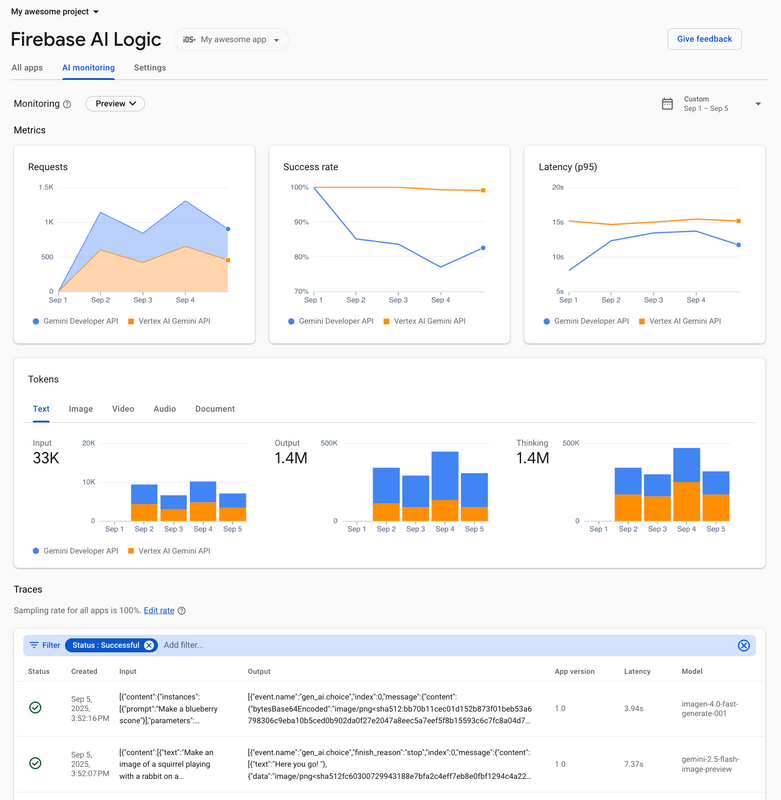
Task: Click success status icon of blueberry scone trace
Action: click(35, 708)
